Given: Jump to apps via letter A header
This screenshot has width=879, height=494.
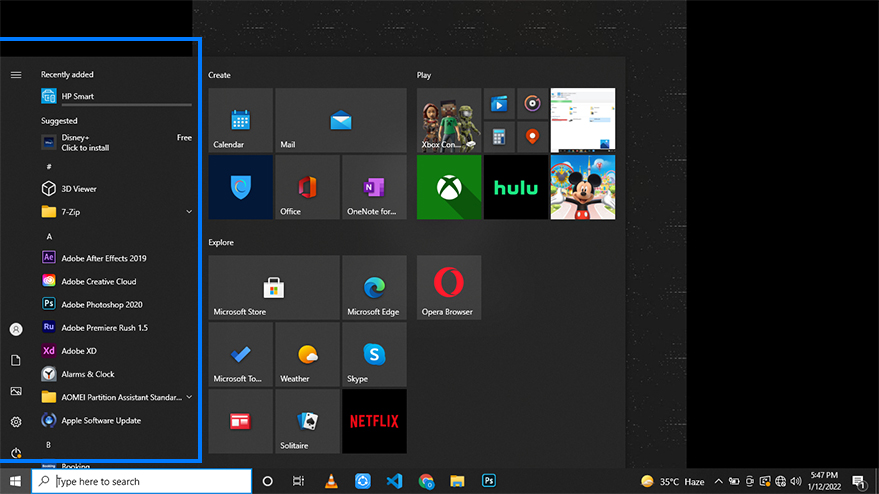Looking at the screenshot, I should point(49,236).
